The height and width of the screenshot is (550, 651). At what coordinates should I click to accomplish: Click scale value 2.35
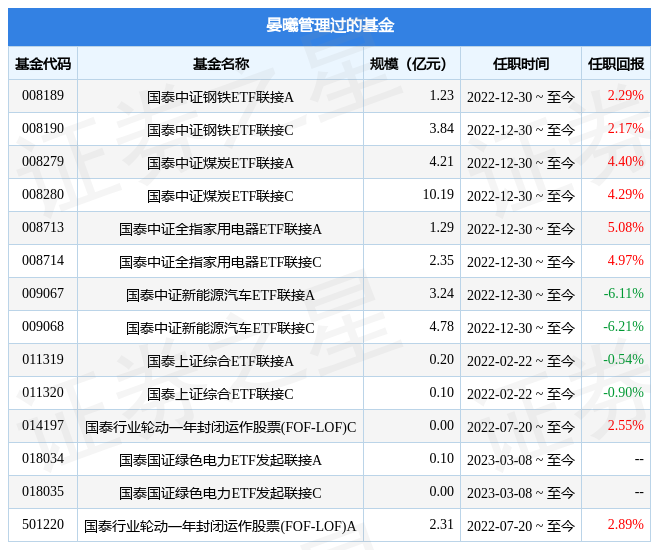[x=441, y=261]
